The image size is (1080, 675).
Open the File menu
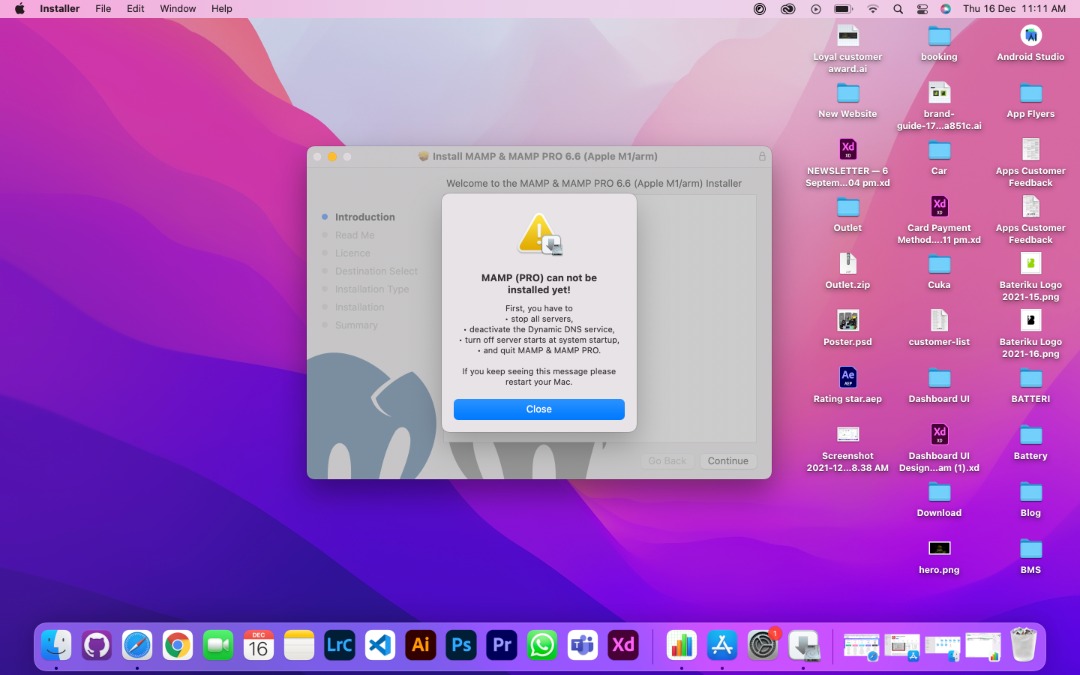tap(103, 9)
